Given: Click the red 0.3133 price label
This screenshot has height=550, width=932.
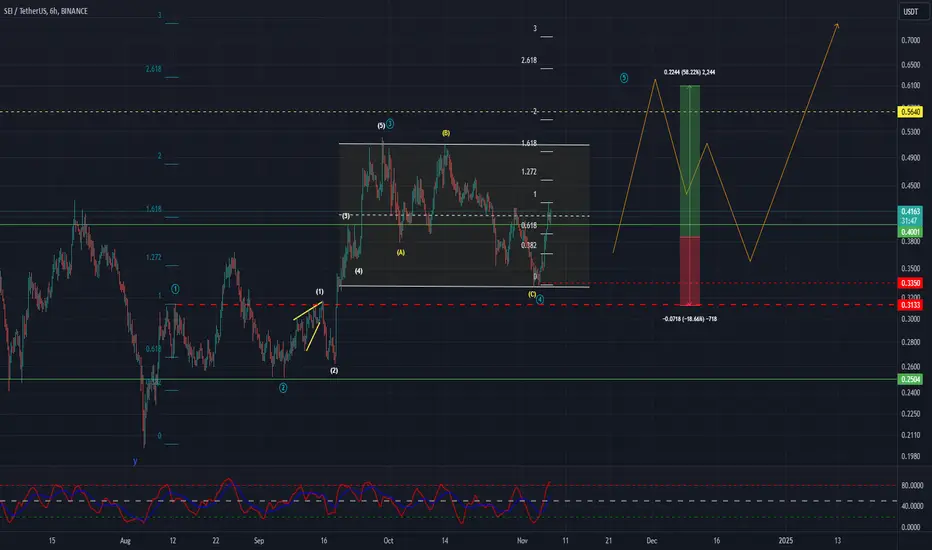Looking at the screenshot, I should coord(910,305).
